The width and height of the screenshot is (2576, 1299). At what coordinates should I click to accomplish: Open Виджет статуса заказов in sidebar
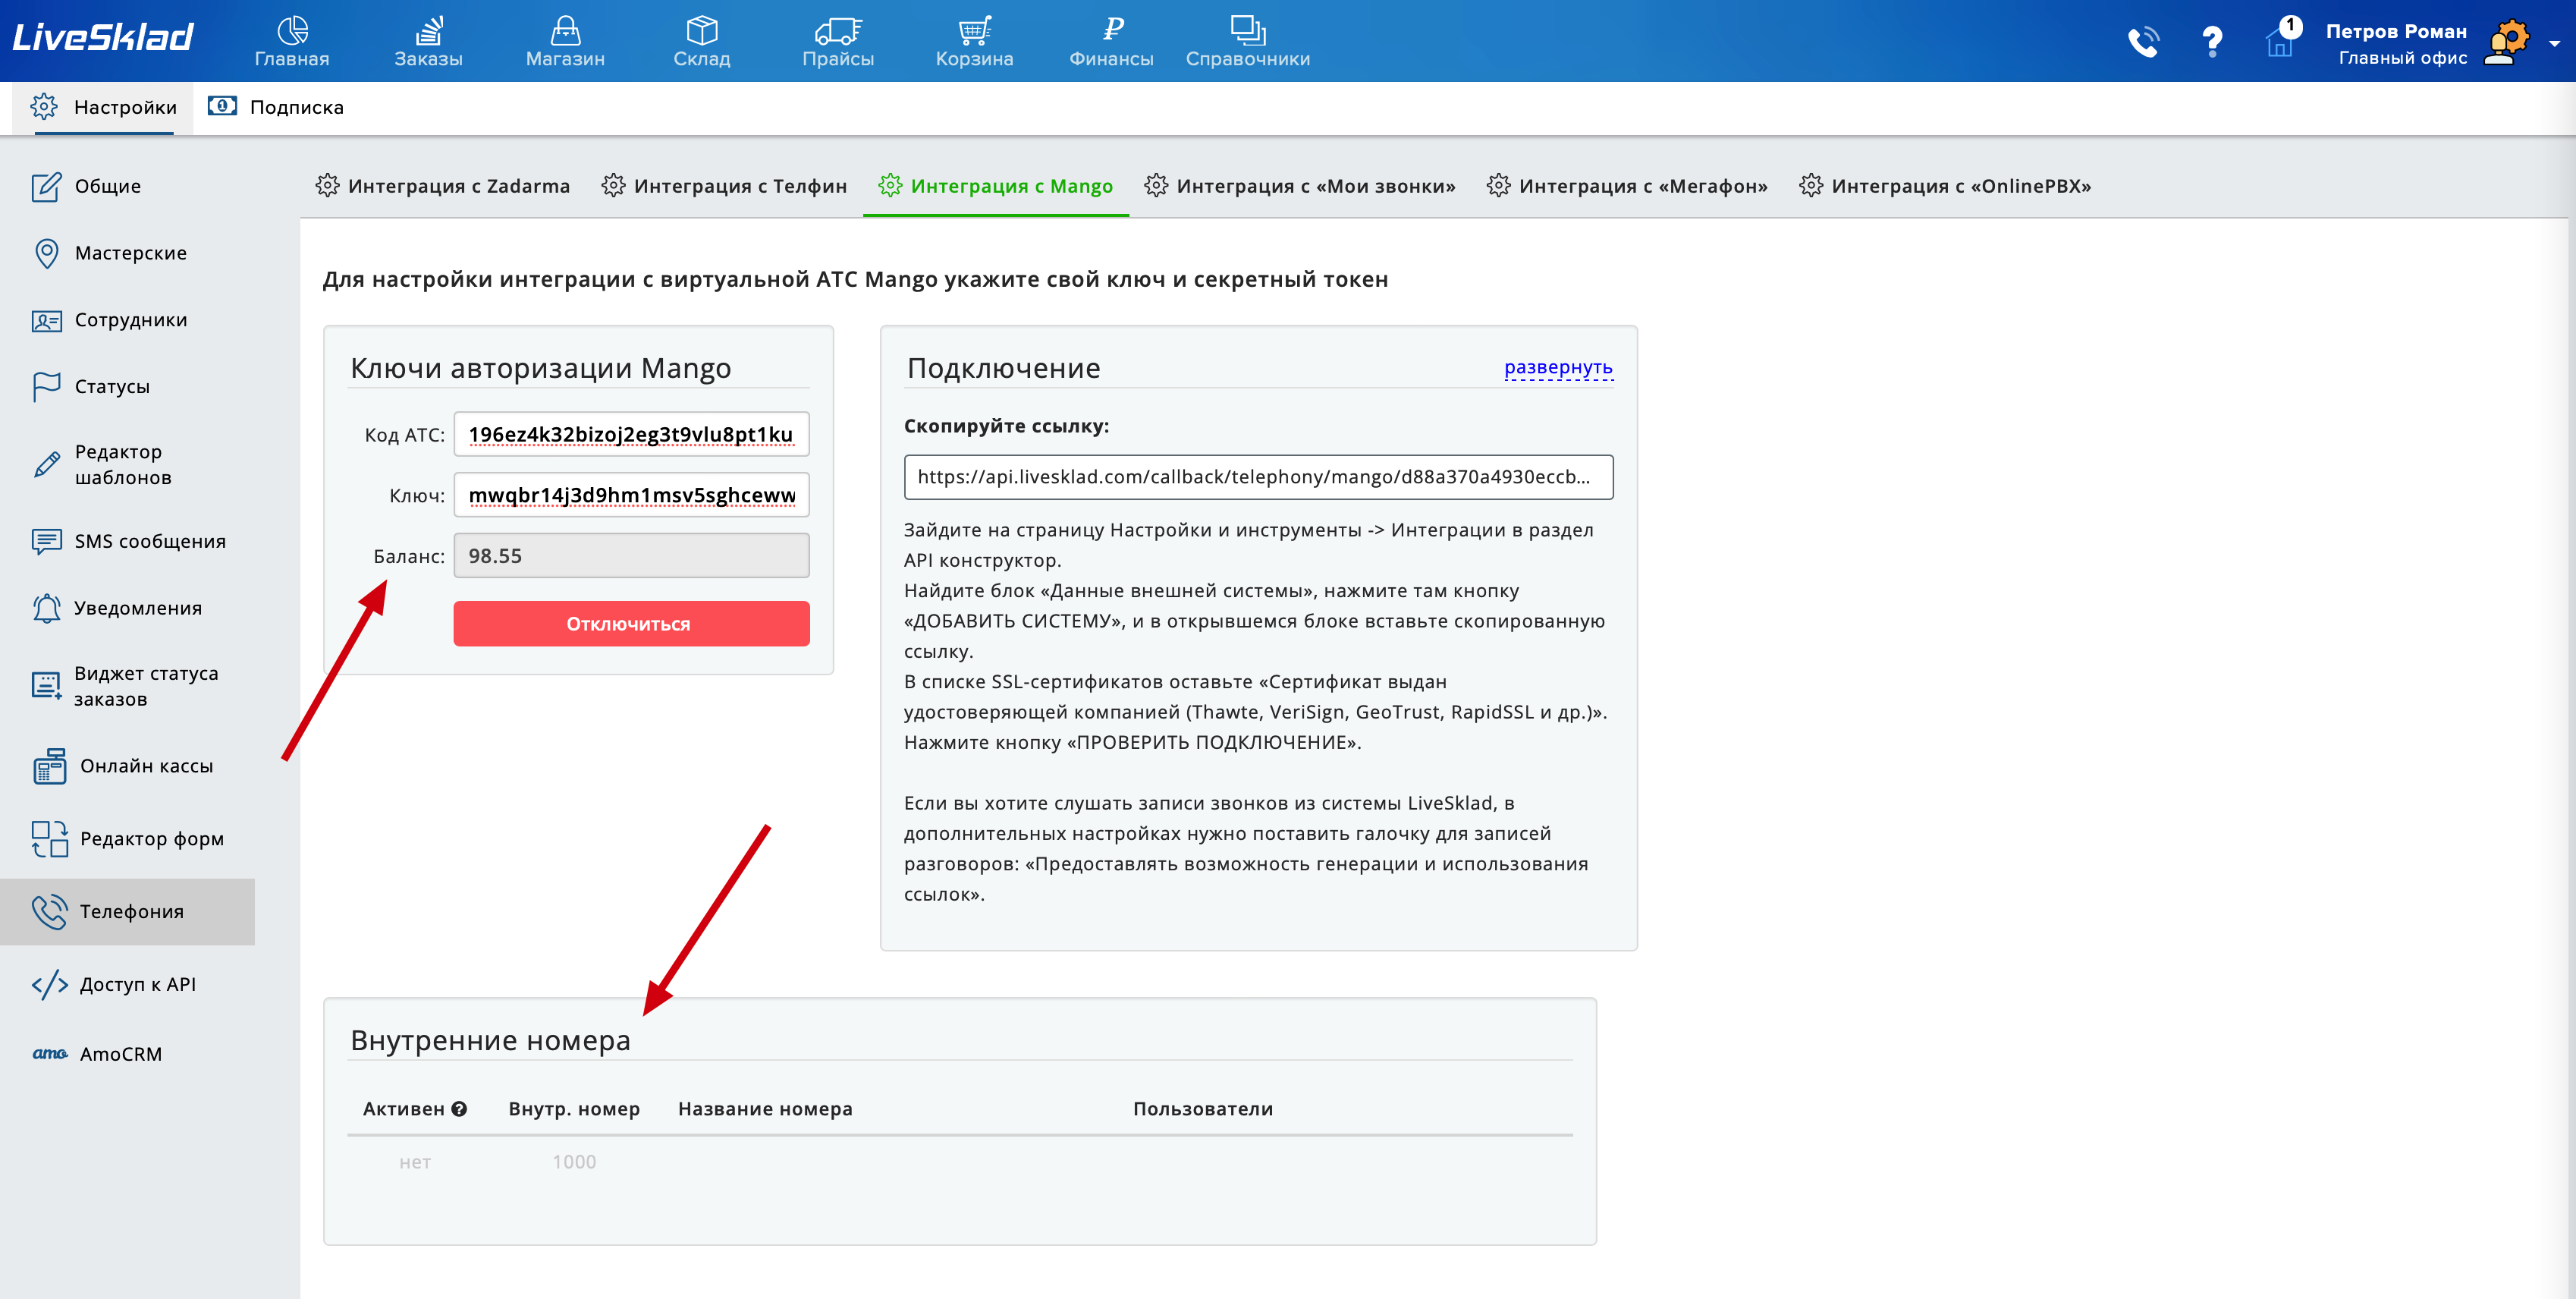tap(125, 686)
